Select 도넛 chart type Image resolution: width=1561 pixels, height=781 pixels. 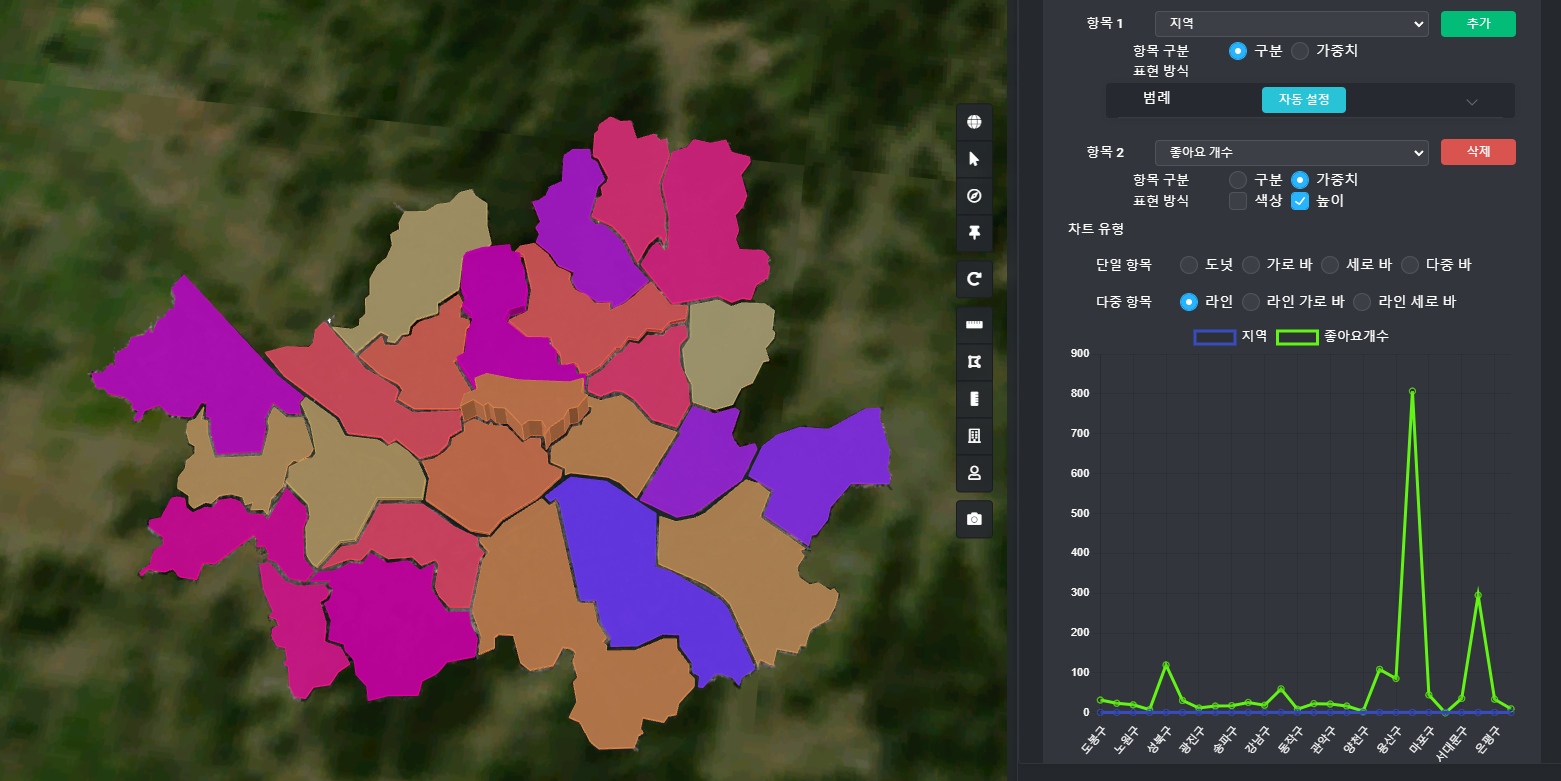point(1189,265)
